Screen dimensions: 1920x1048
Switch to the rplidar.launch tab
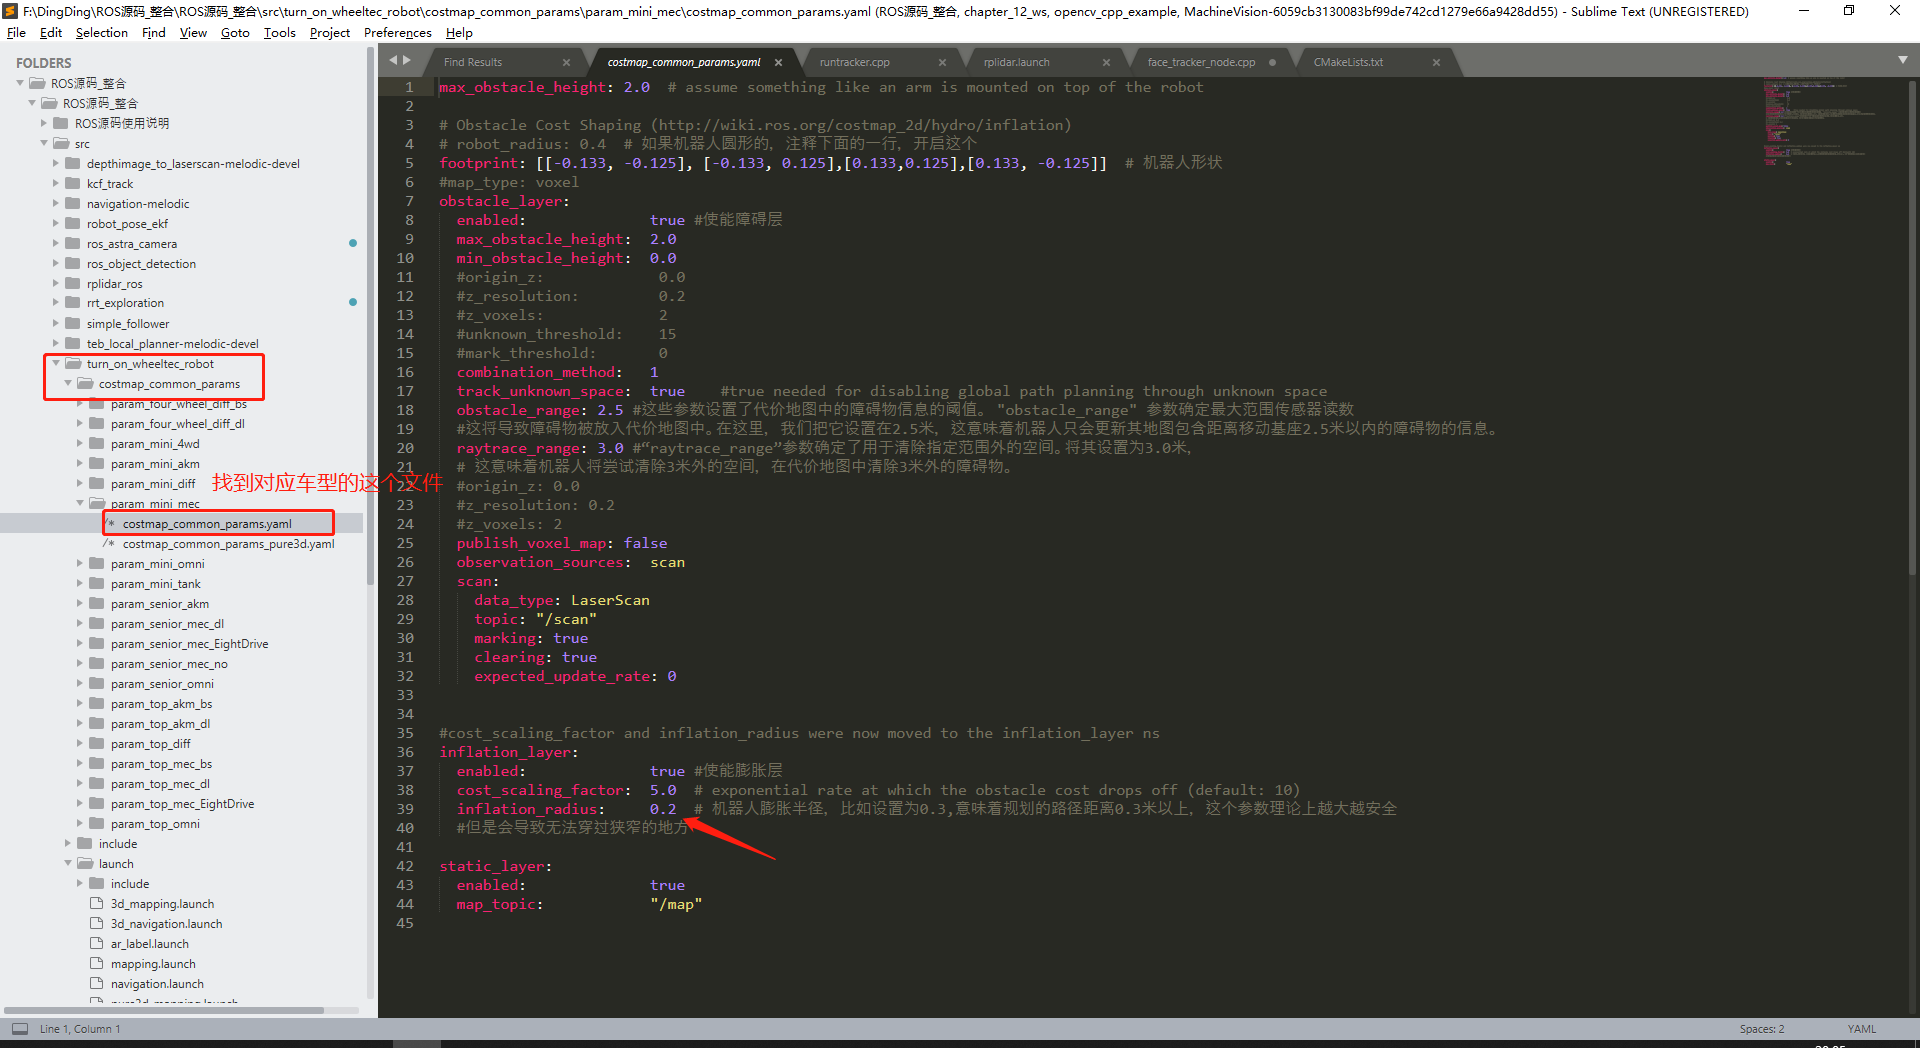[1017, 62]
